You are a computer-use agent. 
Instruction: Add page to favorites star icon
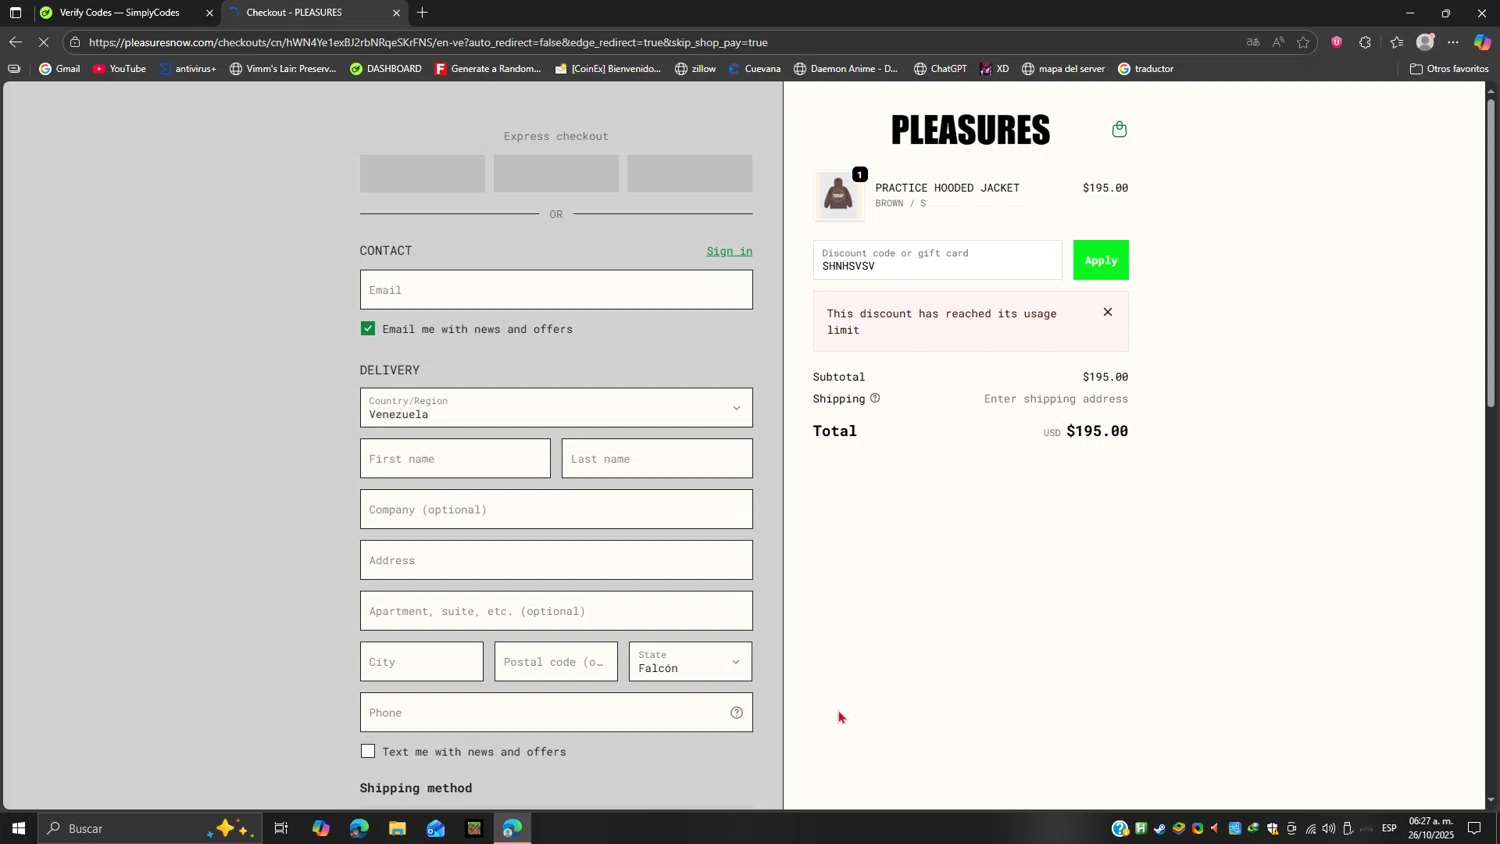click(1303, 42)
